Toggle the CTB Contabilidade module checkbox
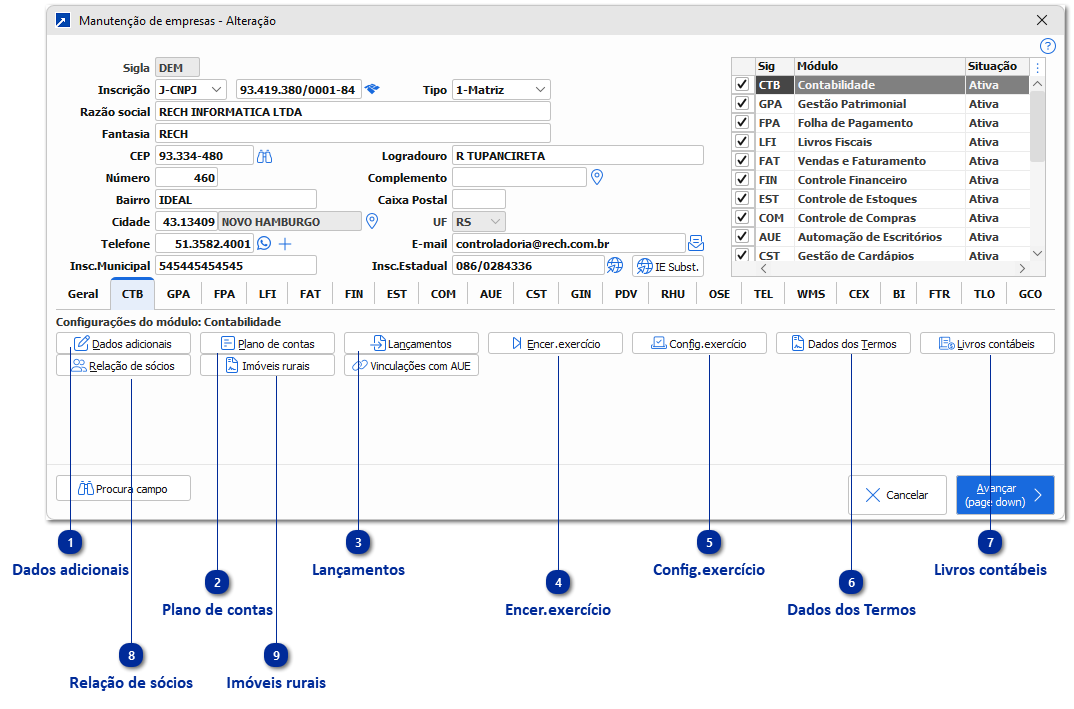This screenshot has width=1074, height=709. [x=742, y=84]
